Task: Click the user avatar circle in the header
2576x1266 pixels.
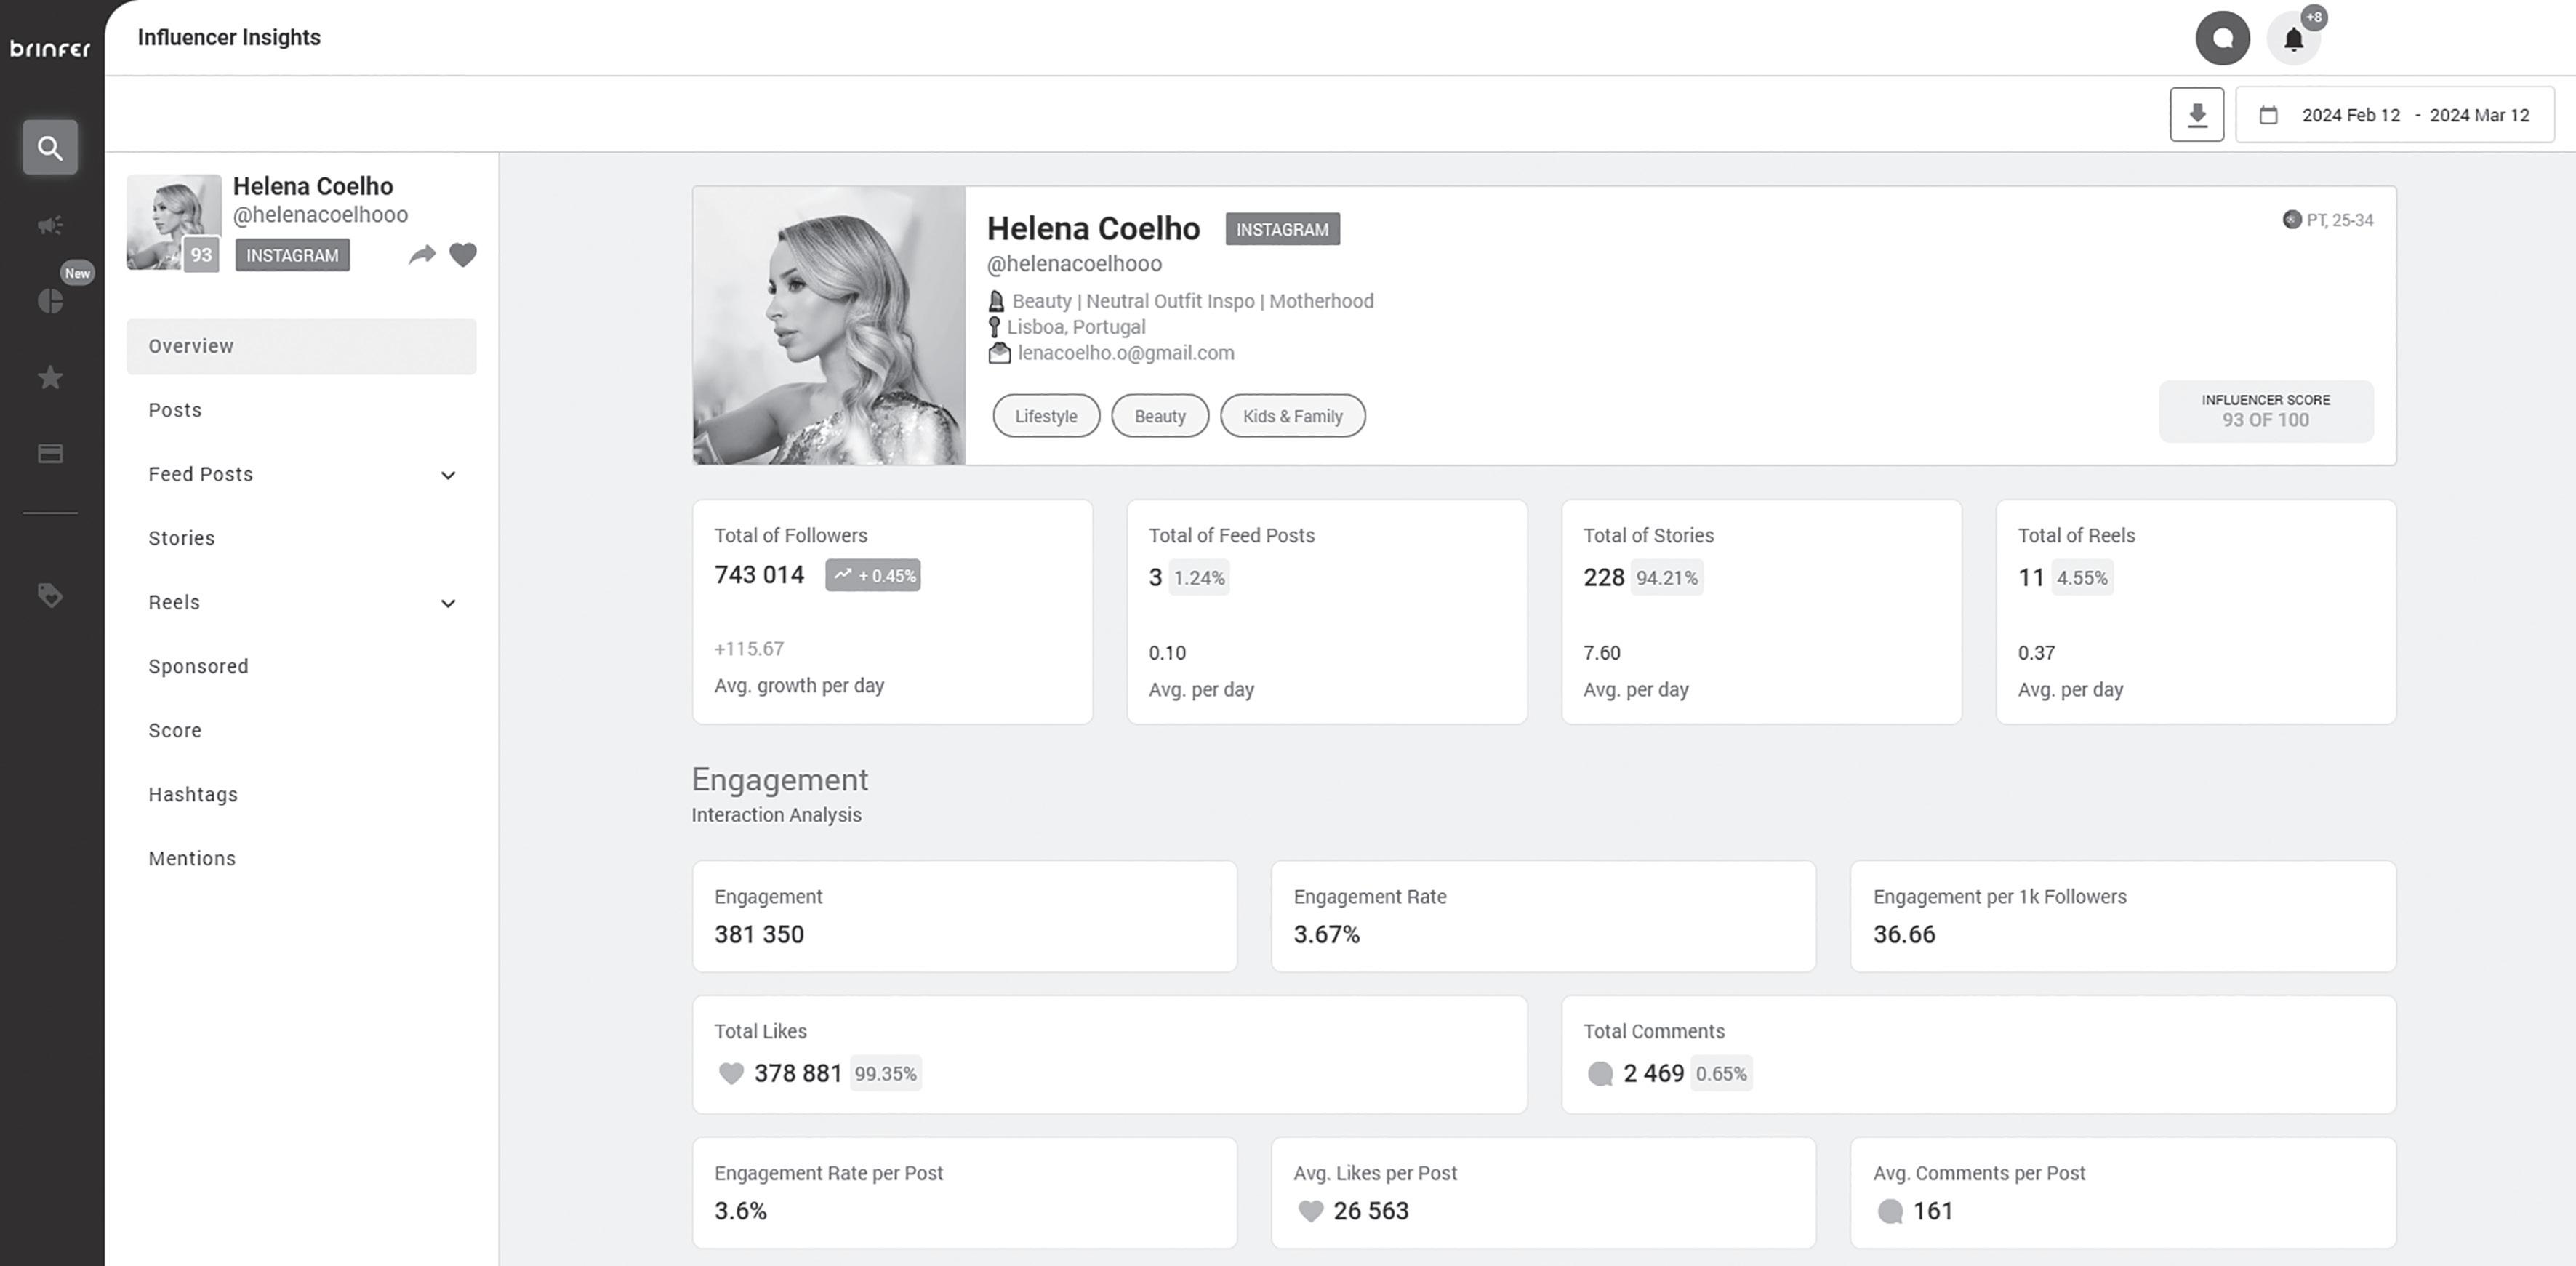Action: pyautogui.click(x=2222, y=39)
